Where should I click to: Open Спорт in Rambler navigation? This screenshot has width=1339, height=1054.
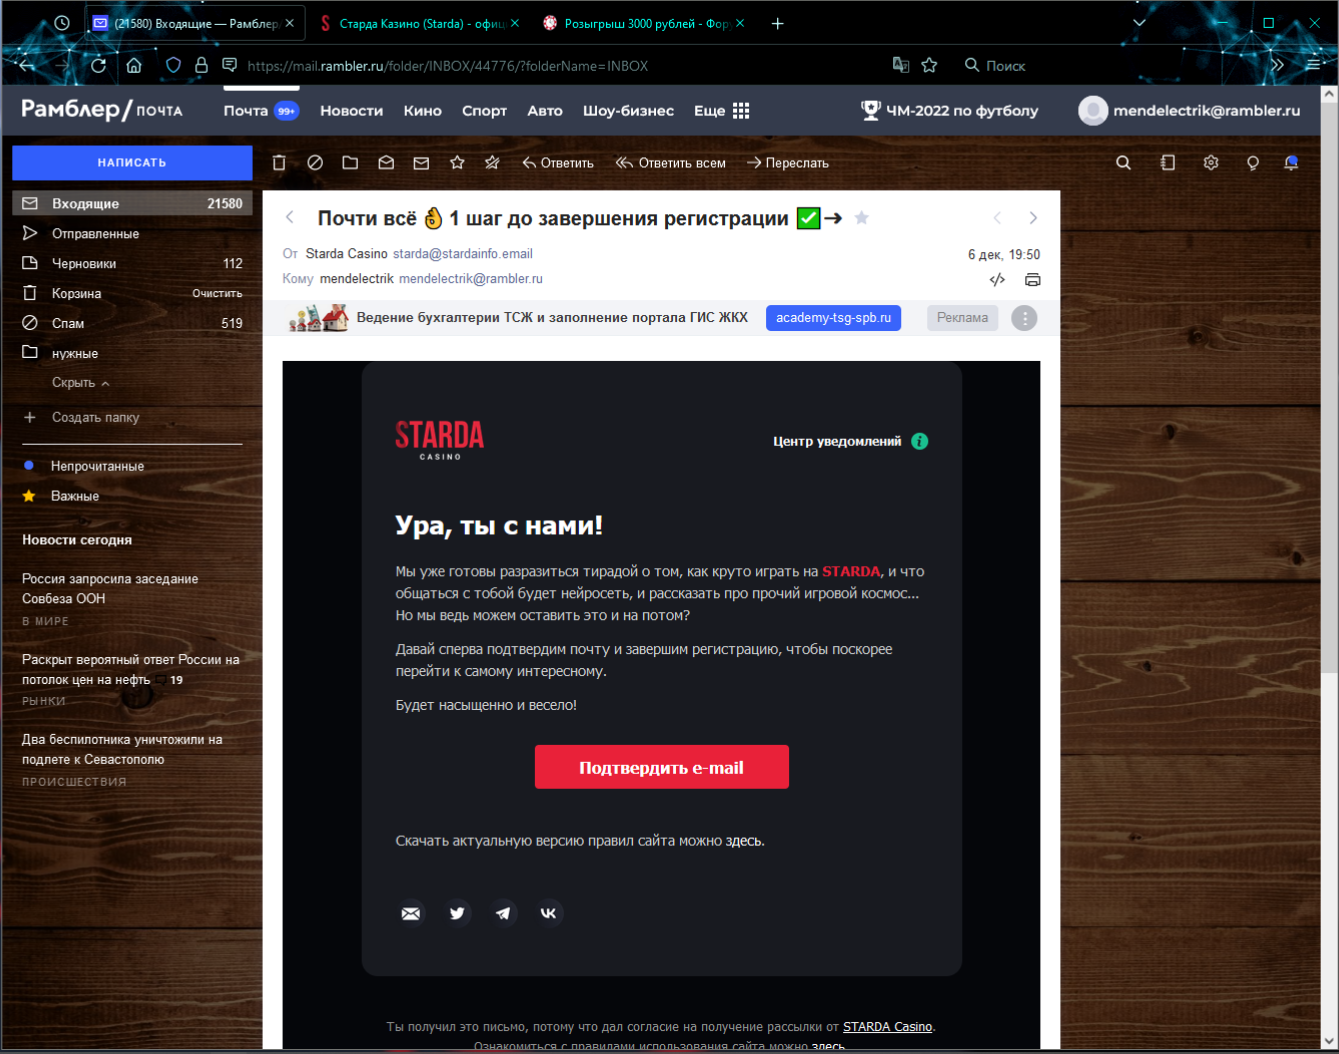click(484, 111)
